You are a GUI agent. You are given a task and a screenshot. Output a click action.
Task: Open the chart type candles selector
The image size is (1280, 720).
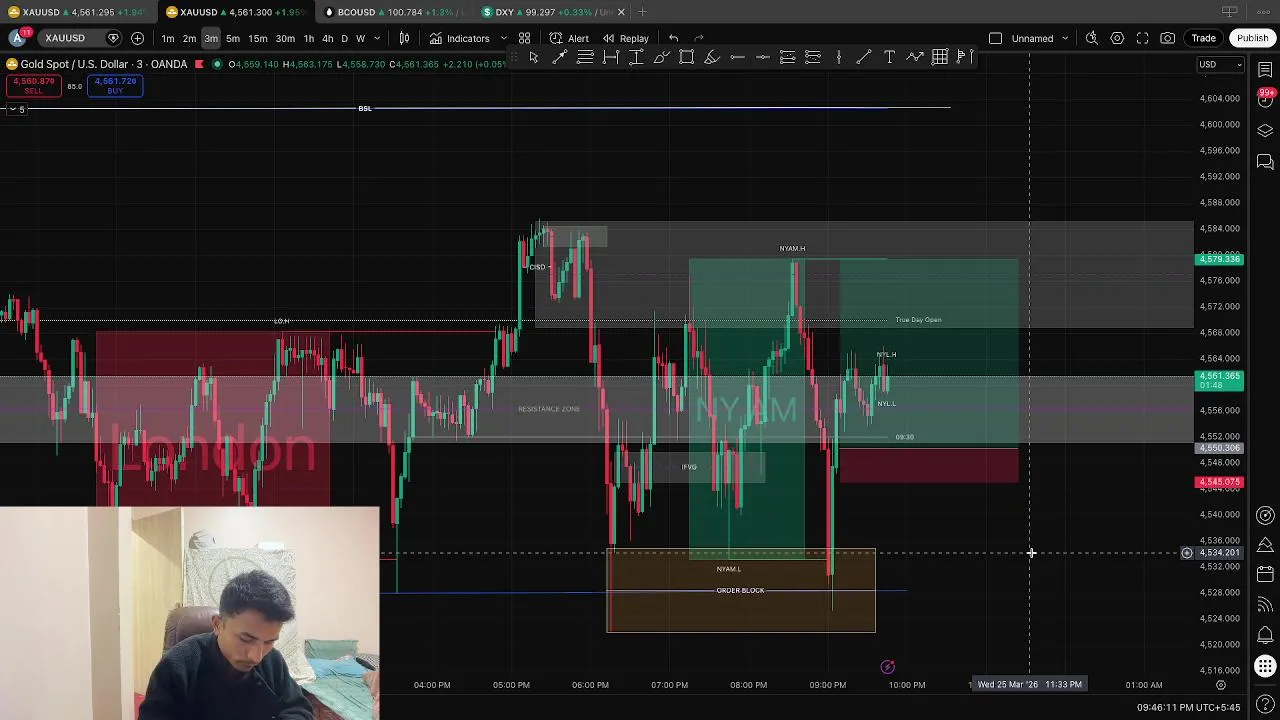404,38
